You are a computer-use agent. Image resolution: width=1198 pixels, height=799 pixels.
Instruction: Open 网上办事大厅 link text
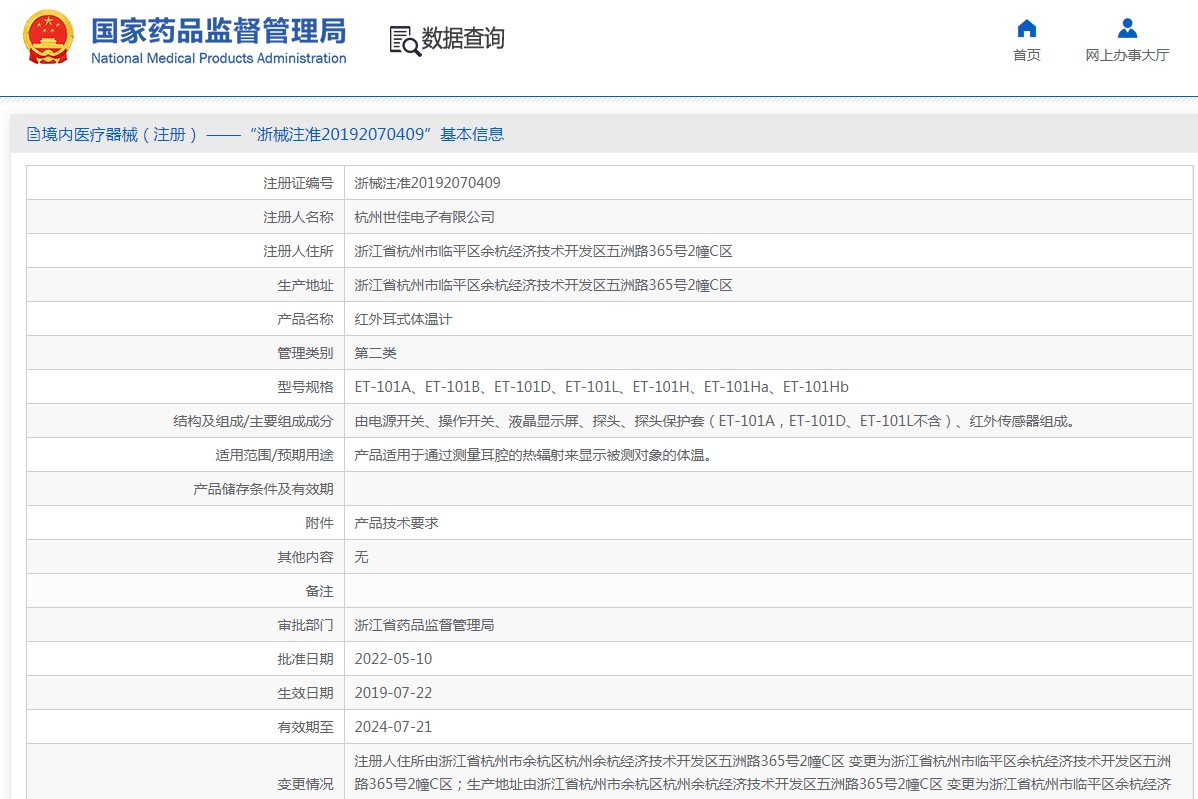tap(1127, 55)
